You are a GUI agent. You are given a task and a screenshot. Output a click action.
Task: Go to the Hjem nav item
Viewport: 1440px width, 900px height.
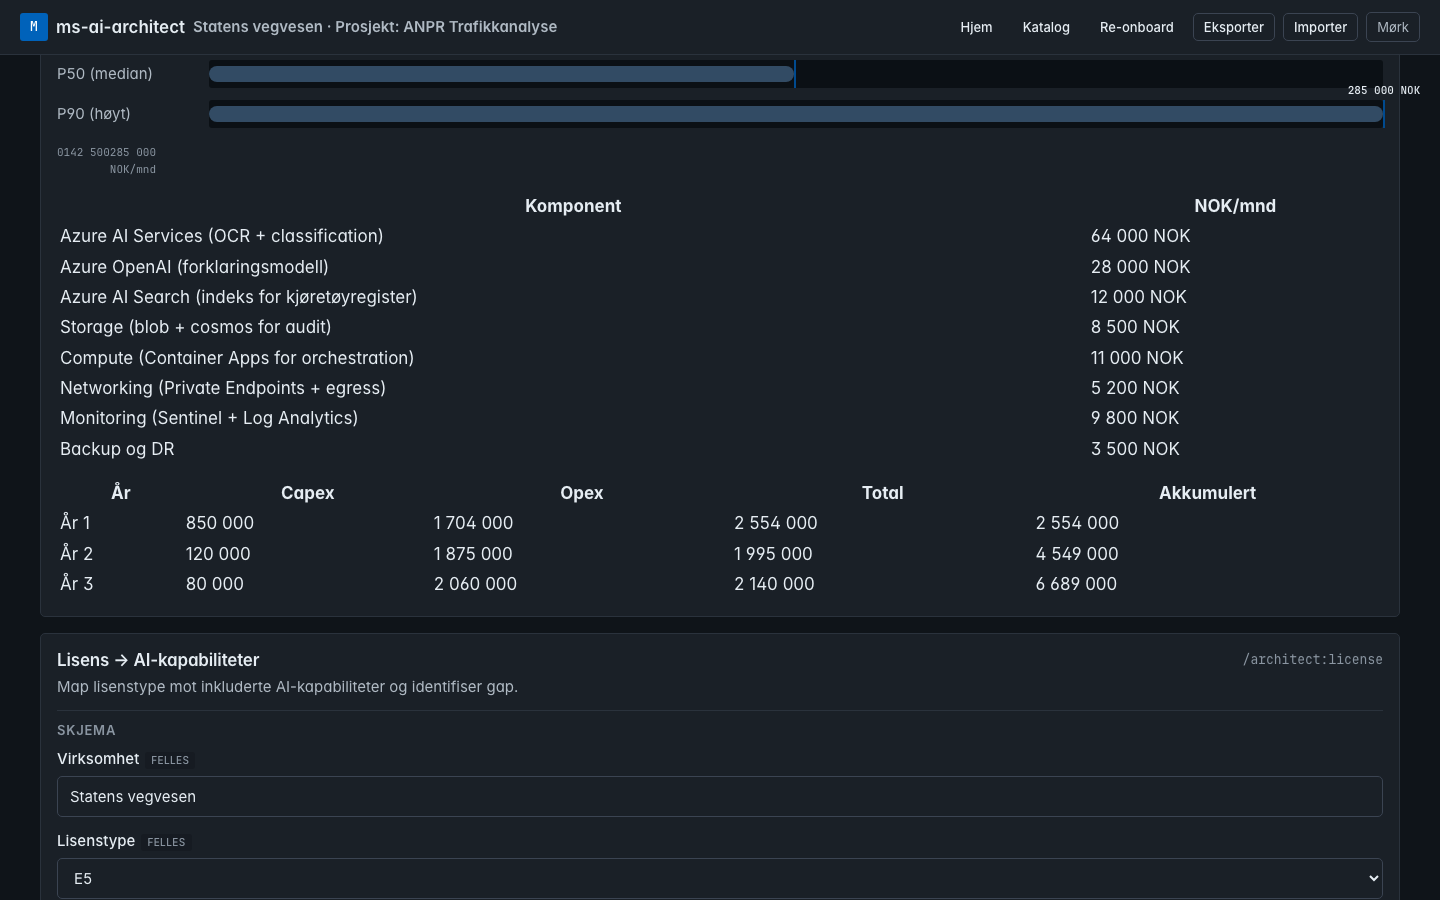(x=976, y=27)
